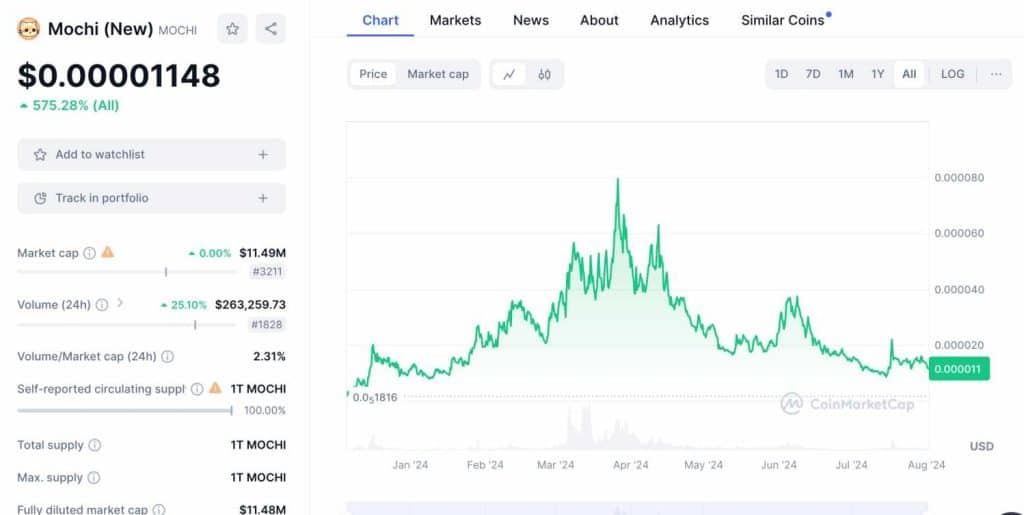Screen dimensions: 1024x515
Task: Open the Chart tab
Action: click(x=380, y=20)
